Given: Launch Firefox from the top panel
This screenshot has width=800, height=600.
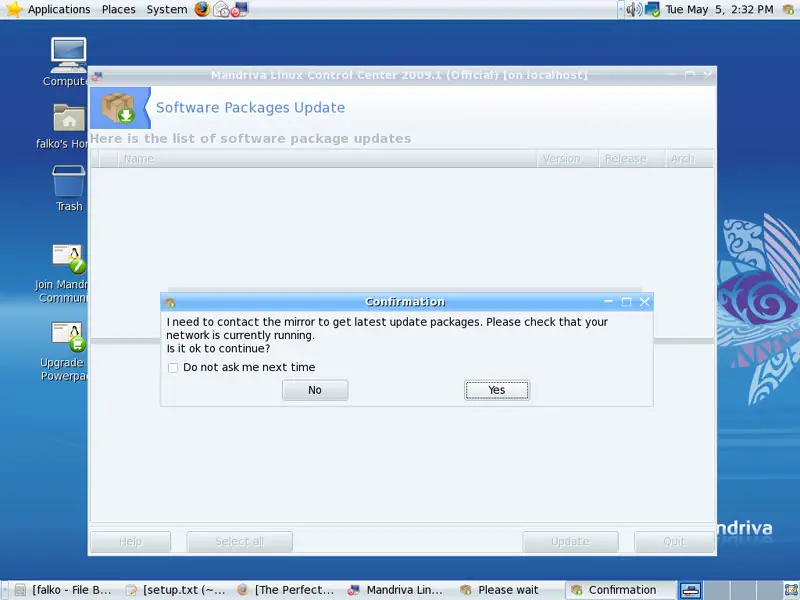Looking at the screenshot, I should click(x=202, y=9).
